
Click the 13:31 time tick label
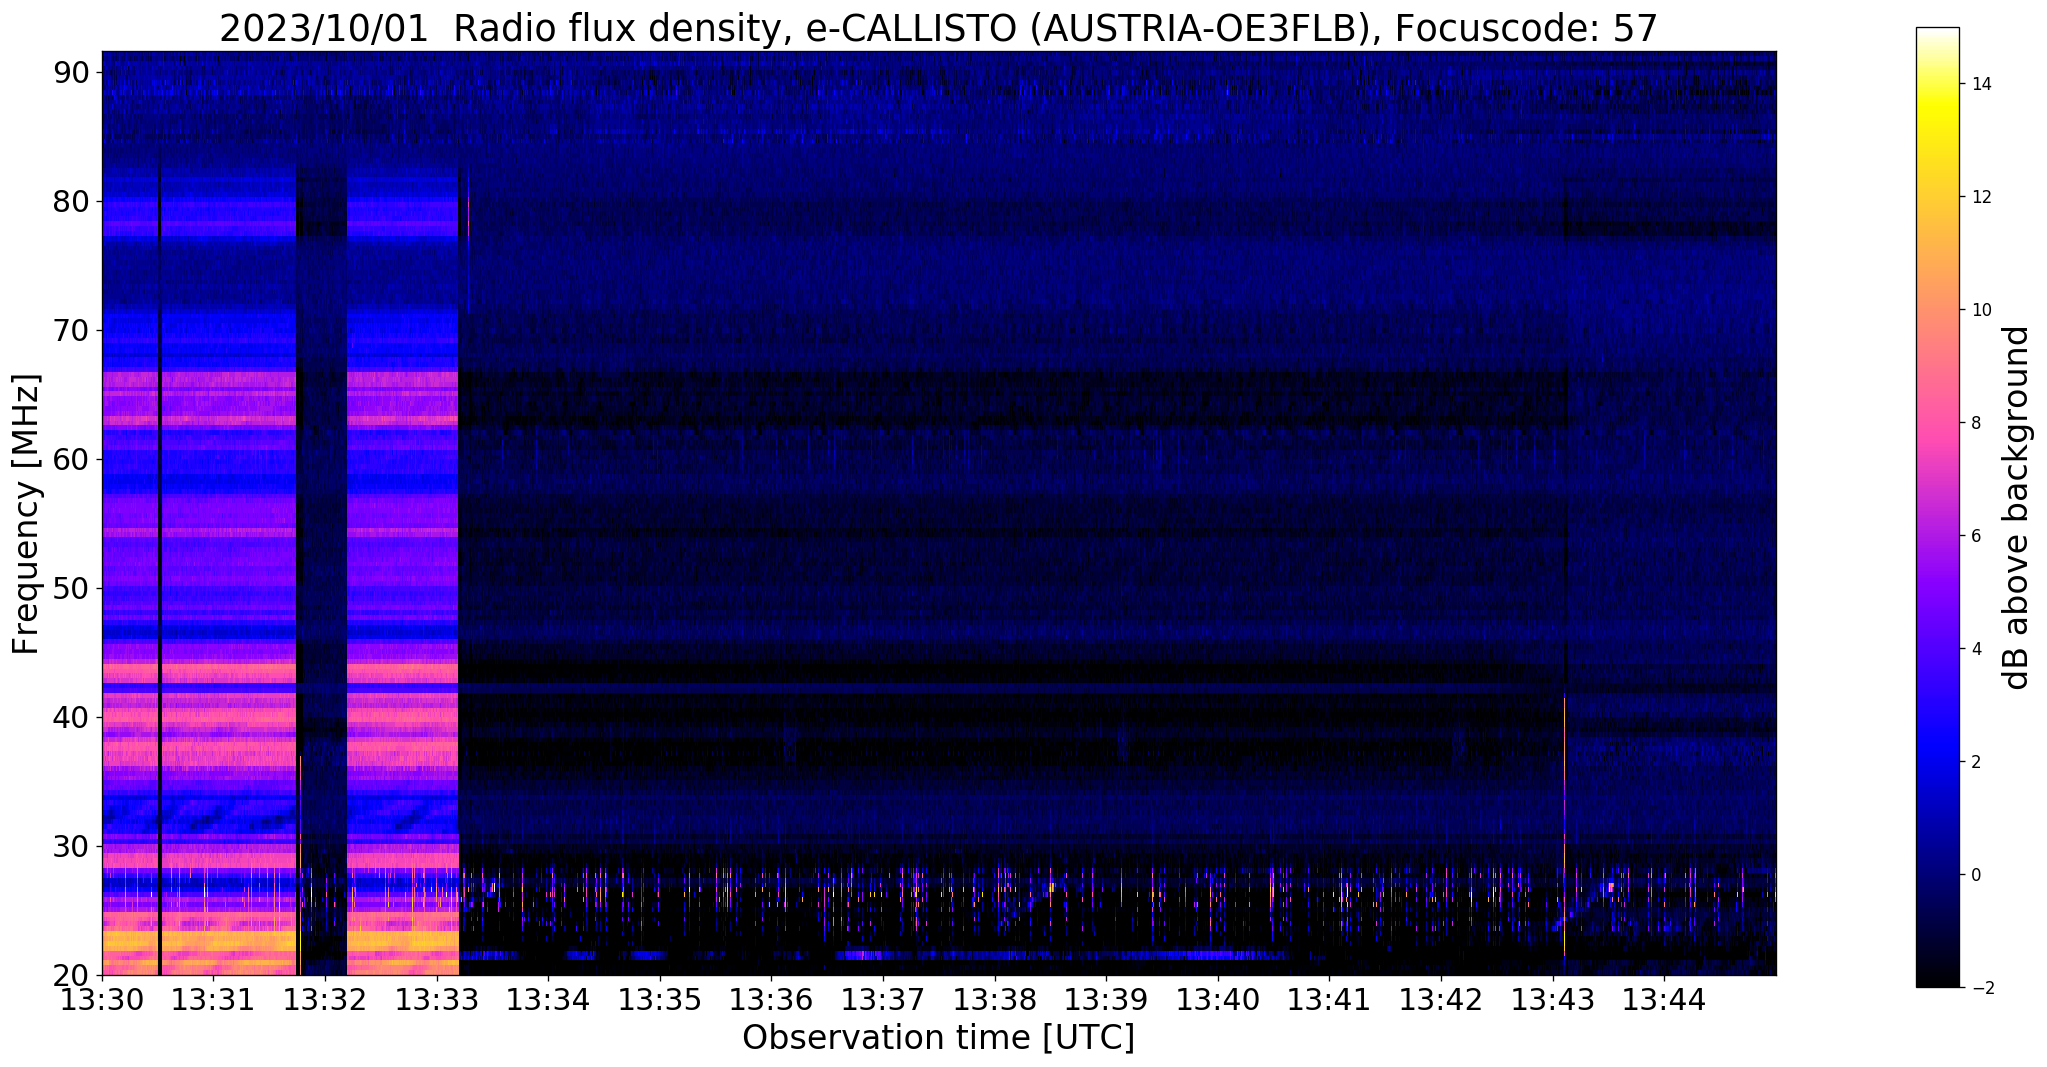point(213,999)
